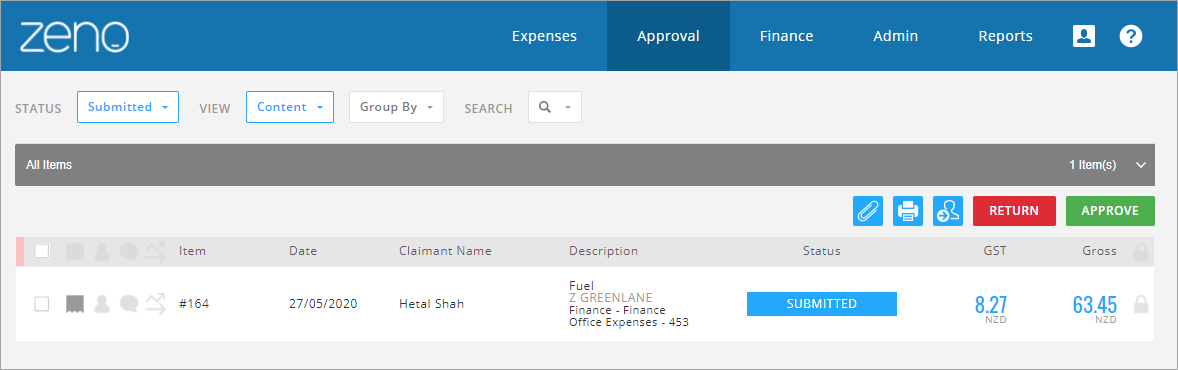The image size is (1178, 370).
Task: Open the Group By dropdown
Action: pyautogui.click(x=396, y=107)
